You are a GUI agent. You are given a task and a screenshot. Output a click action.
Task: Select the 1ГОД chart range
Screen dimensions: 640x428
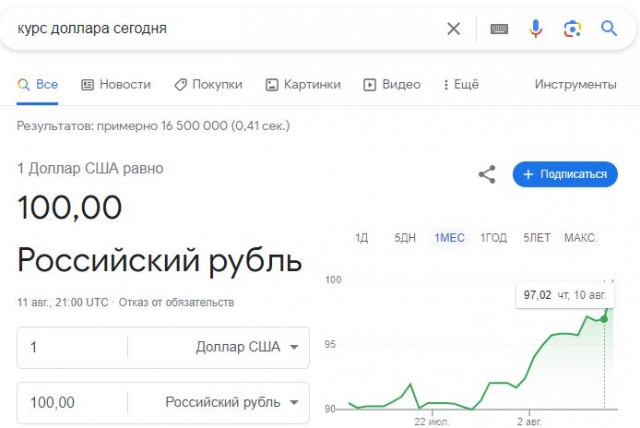click(493, 237)
